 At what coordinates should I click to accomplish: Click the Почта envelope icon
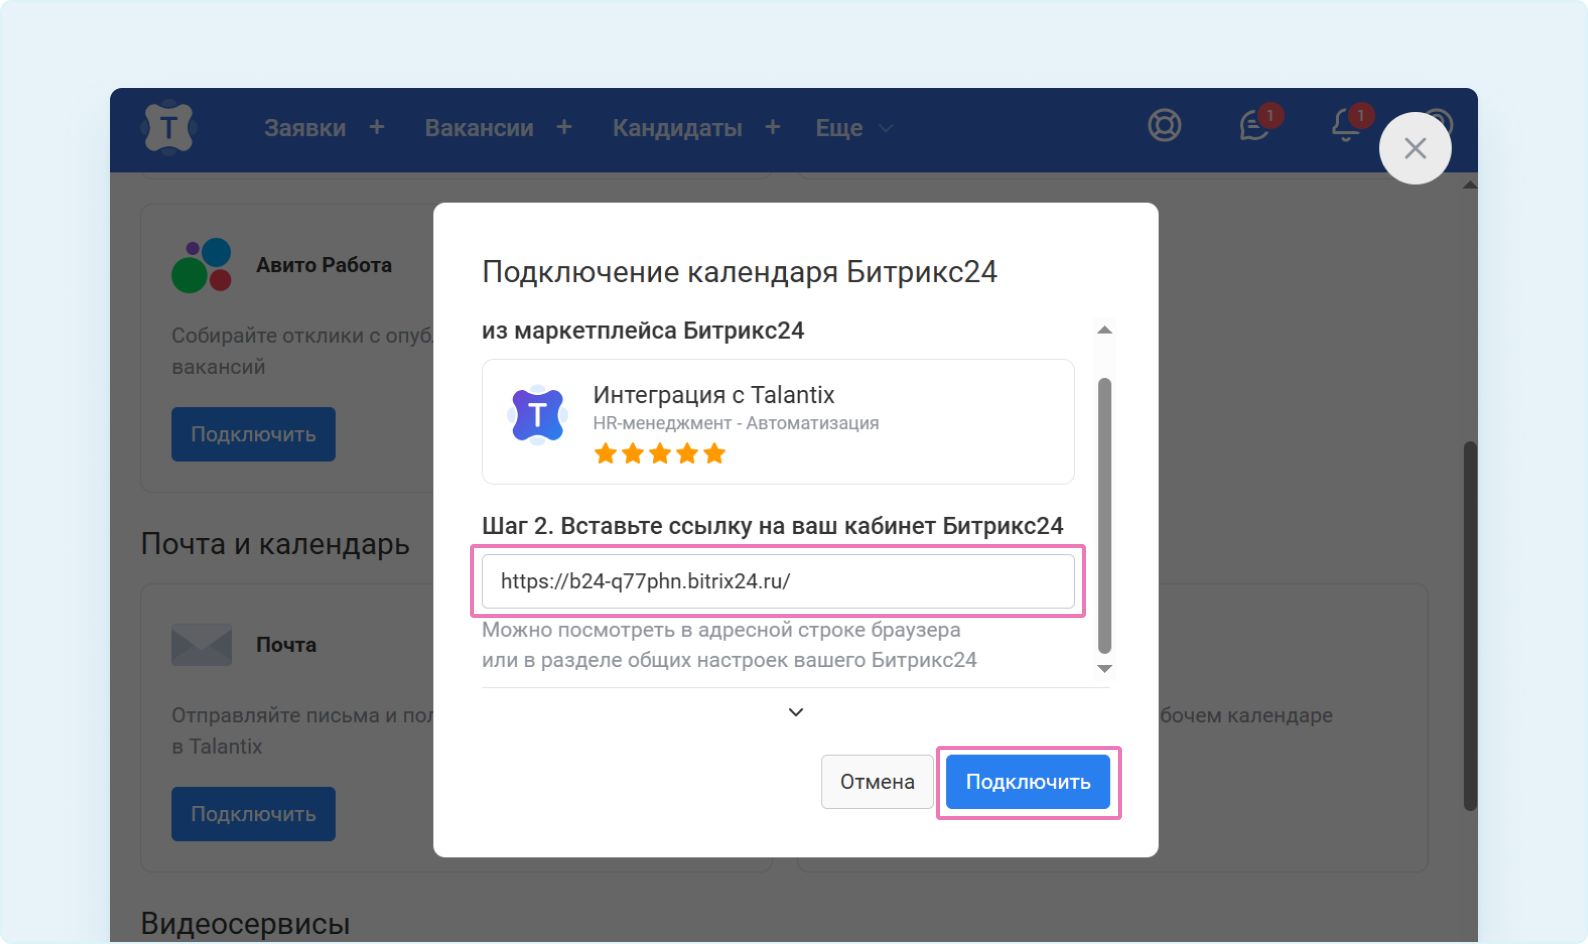tap(202, 645)
